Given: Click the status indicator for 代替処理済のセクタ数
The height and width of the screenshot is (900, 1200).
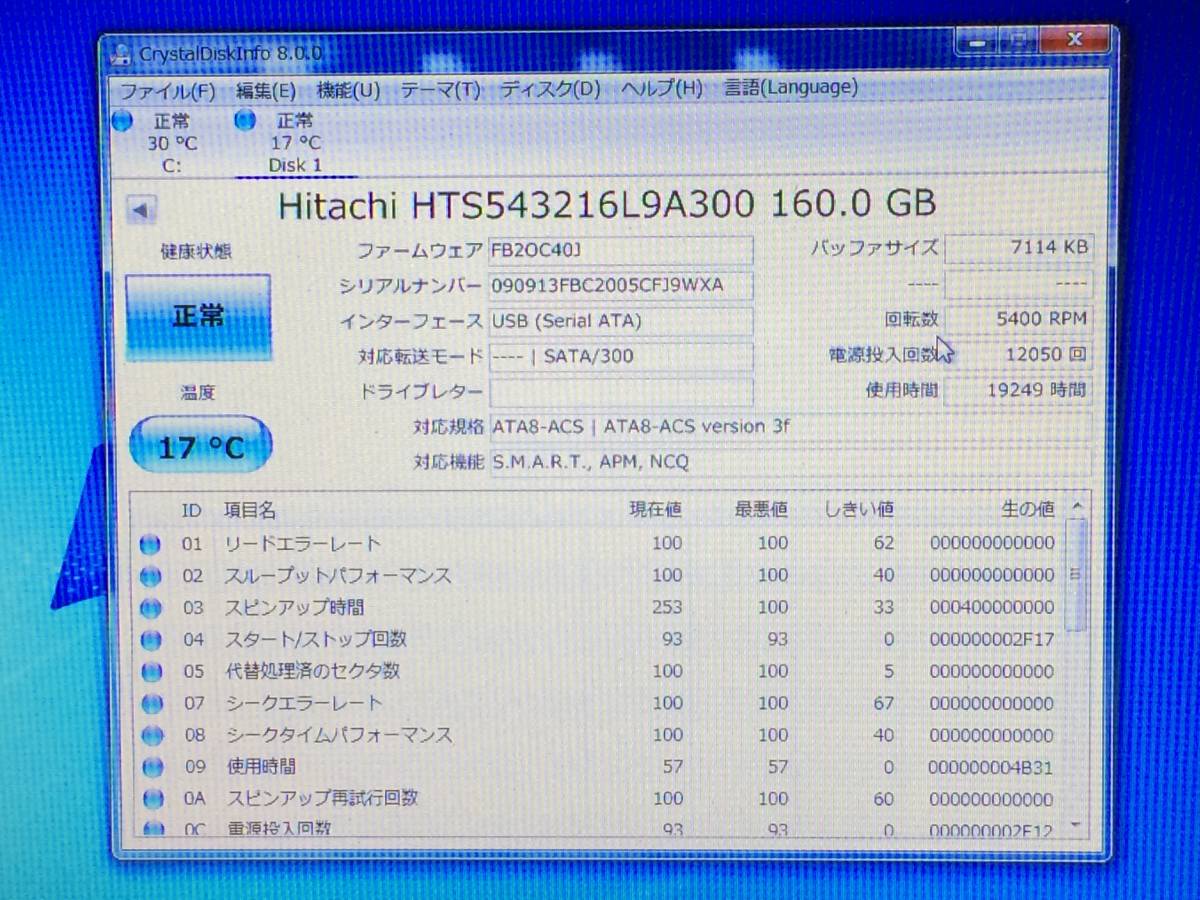Looking at the screenshot, I should (x=150, y=671).
